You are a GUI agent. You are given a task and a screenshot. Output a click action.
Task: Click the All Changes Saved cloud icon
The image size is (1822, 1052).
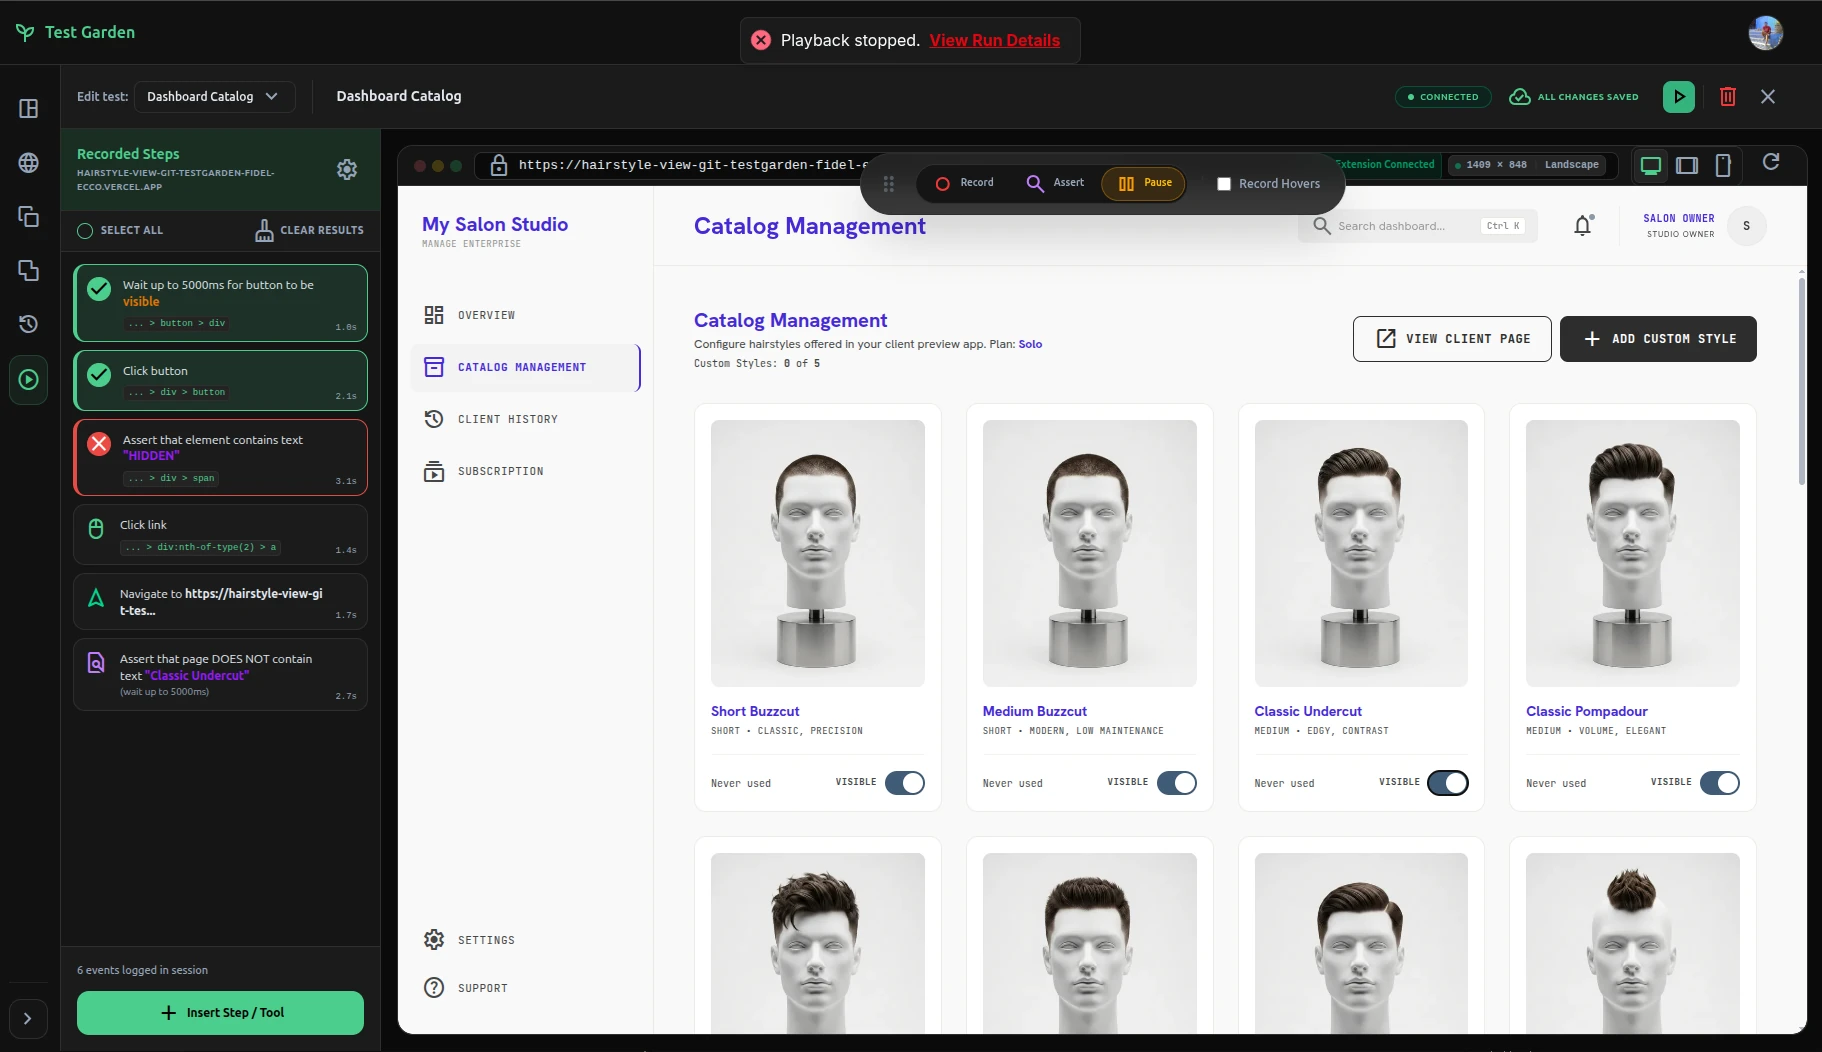tap(1520, 97)
